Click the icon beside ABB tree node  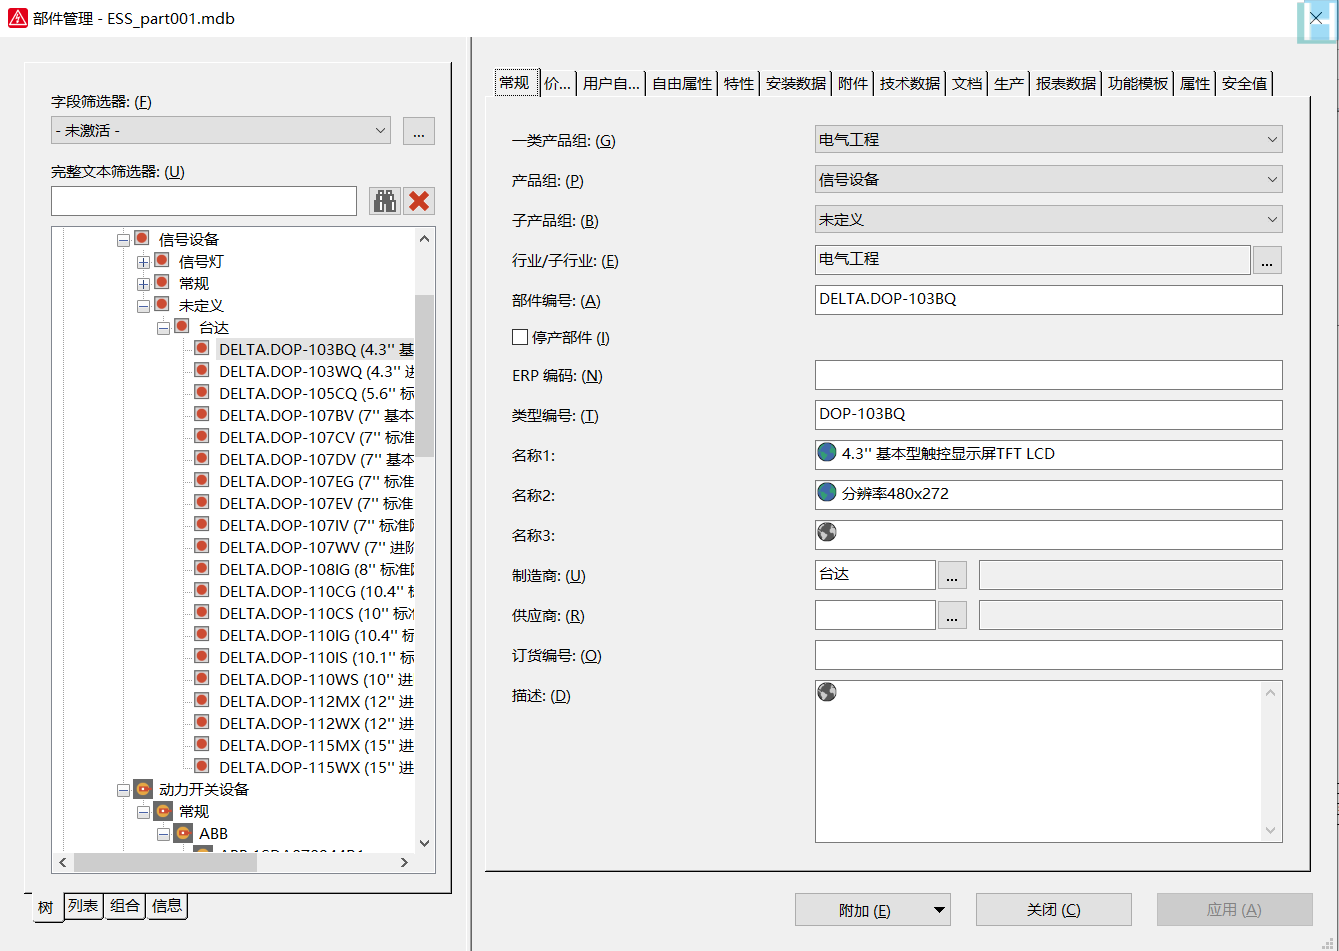[x=183, y=833]
